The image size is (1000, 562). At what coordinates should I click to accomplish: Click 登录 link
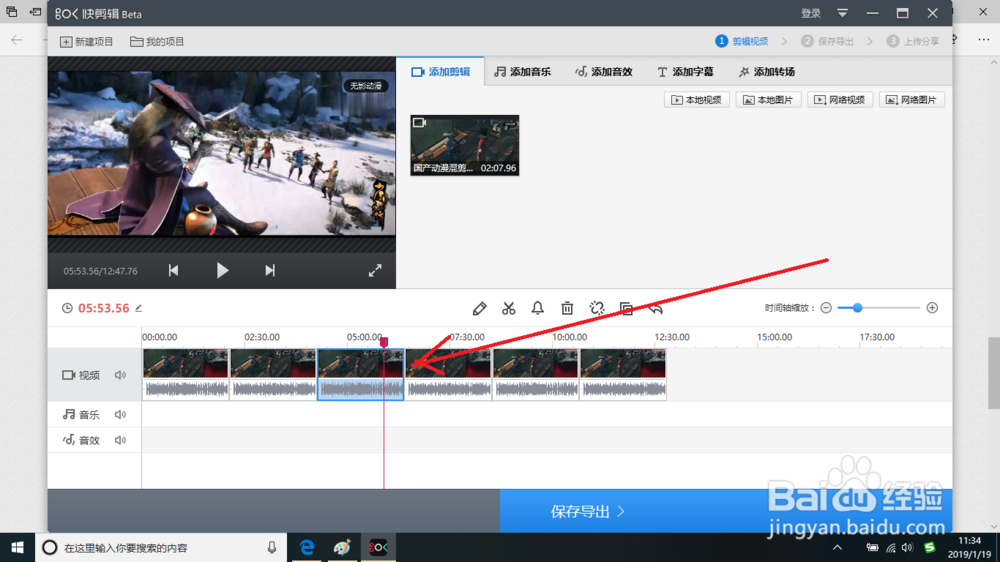pyautogui.click(x=811, y=13)
